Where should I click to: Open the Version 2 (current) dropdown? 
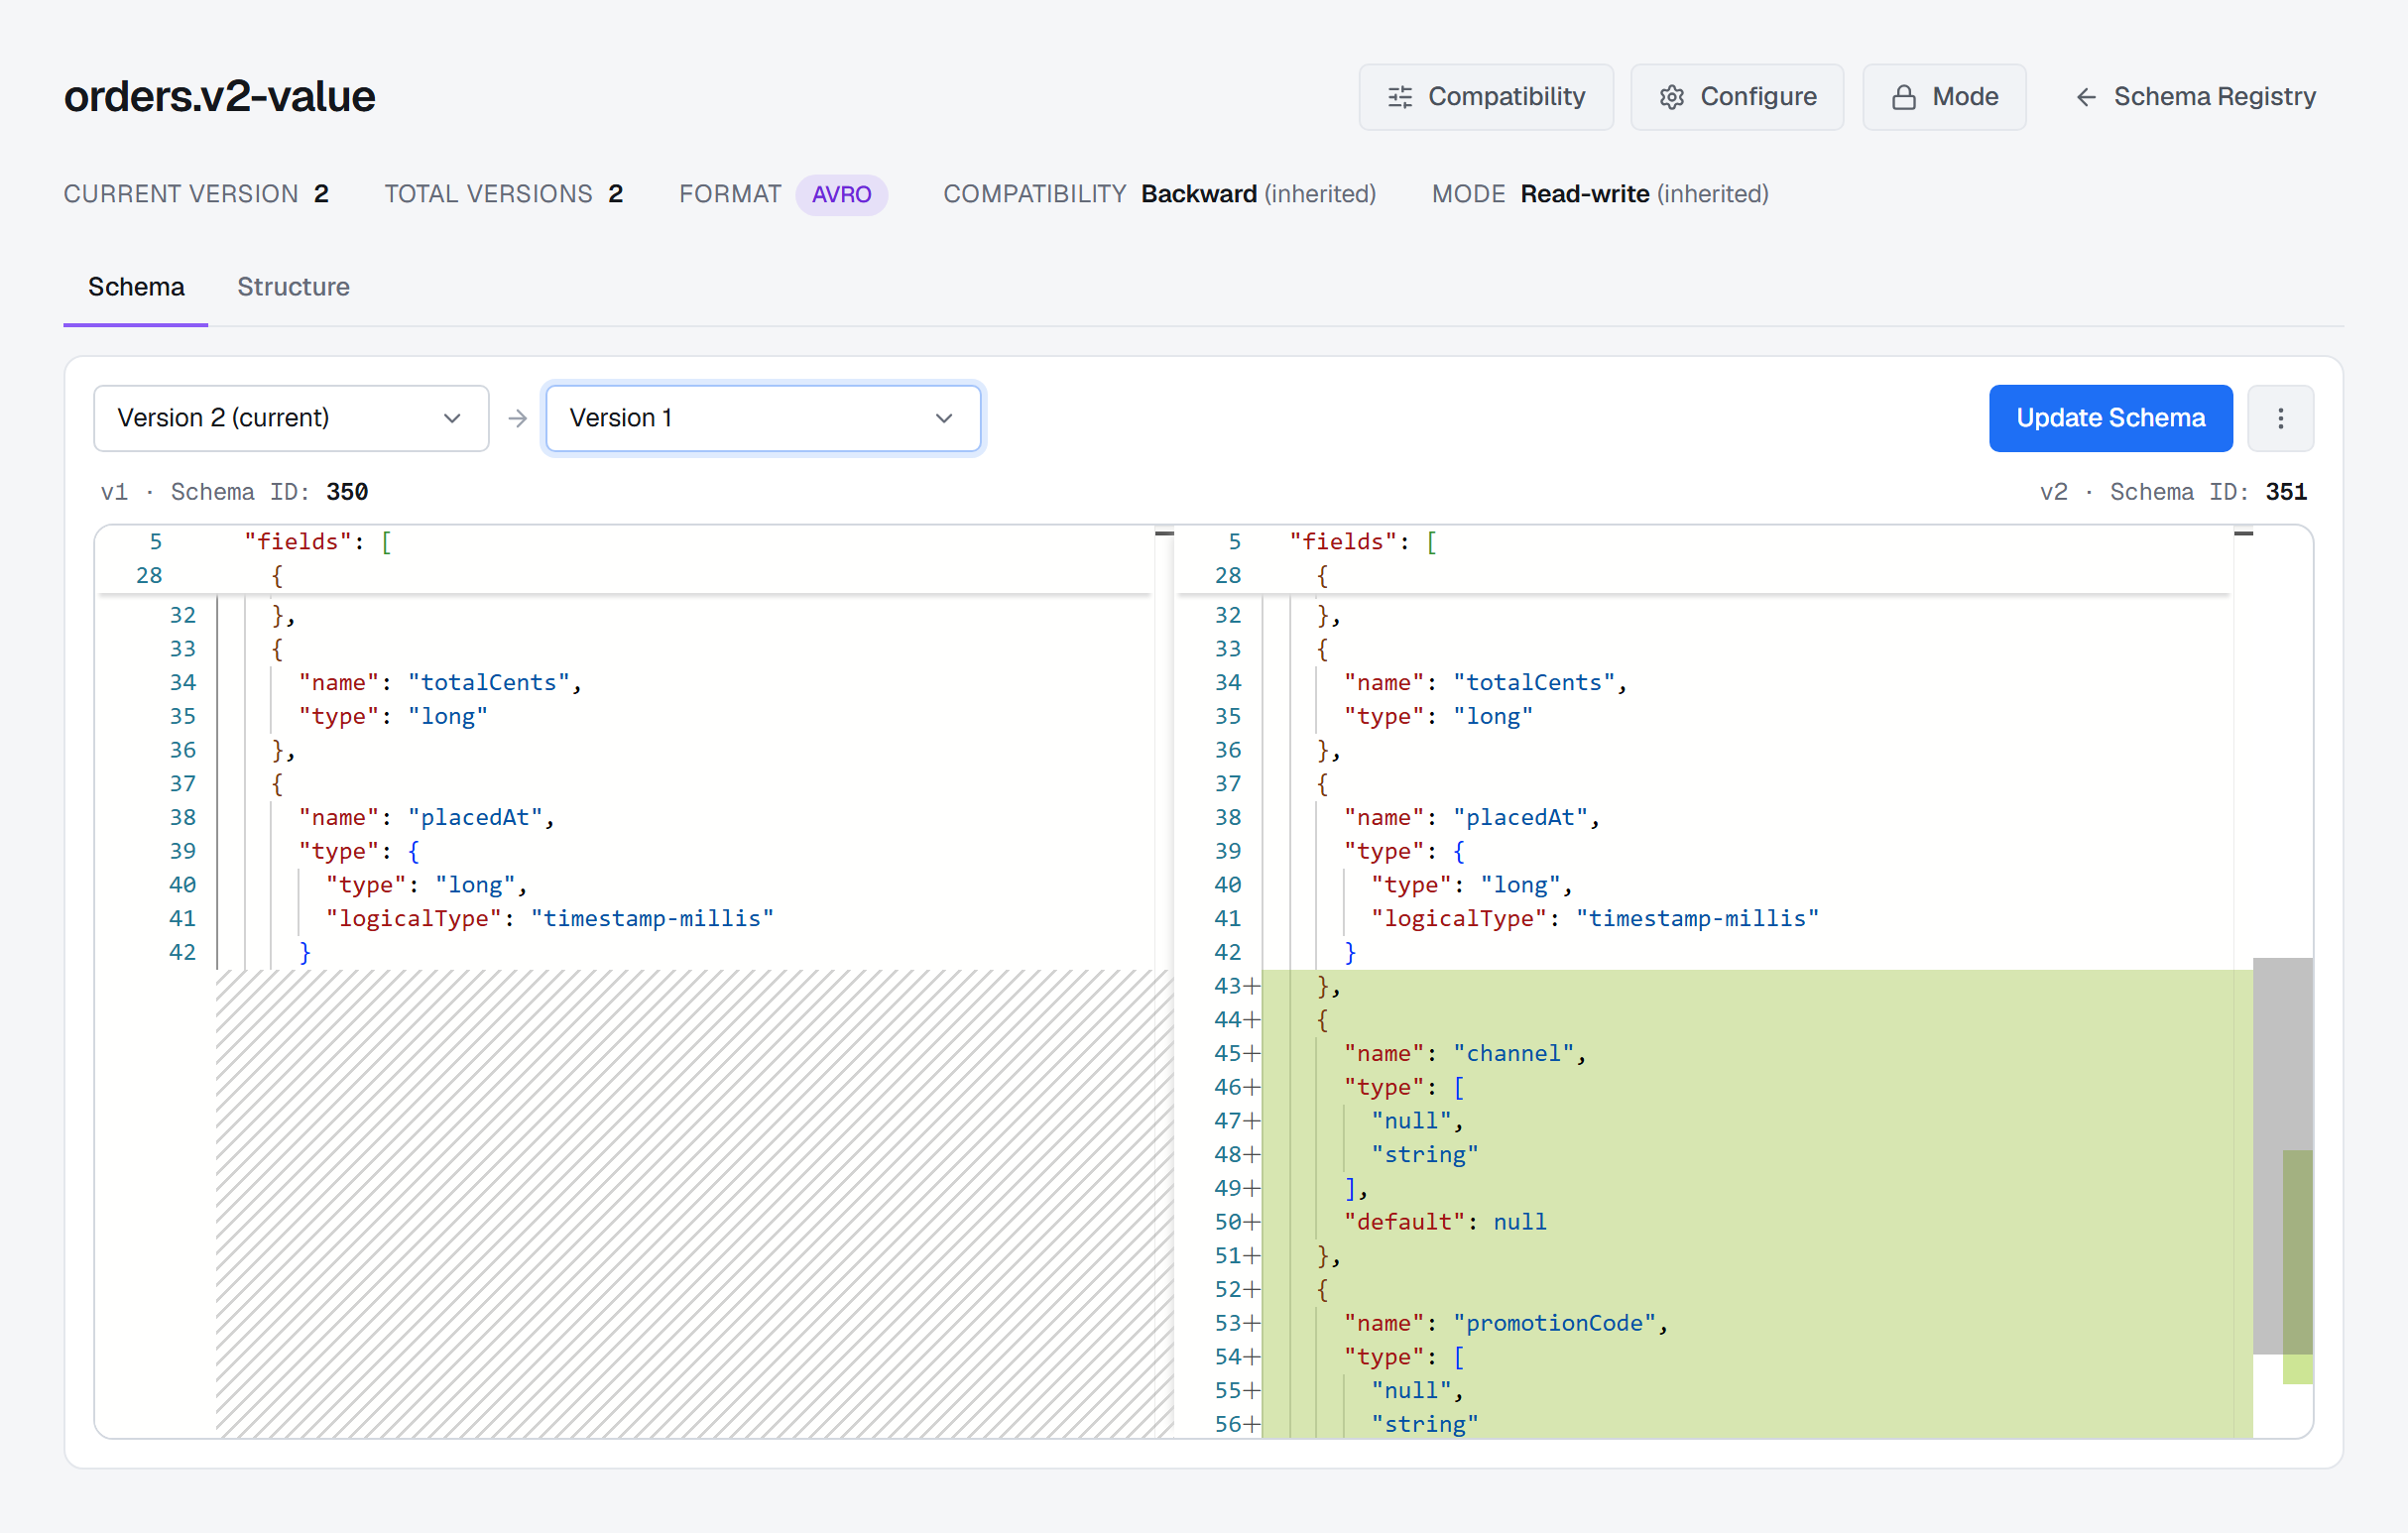[x=291, y=418]
